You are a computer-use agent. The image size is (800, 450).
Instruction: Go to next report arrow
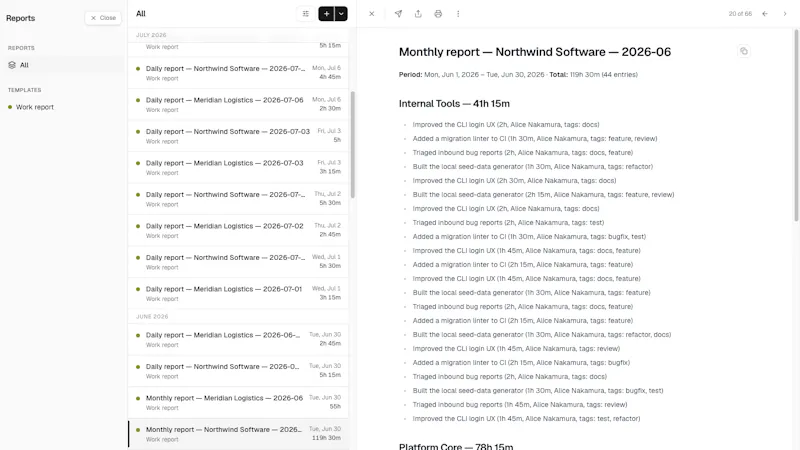click(x=785, y=14)
